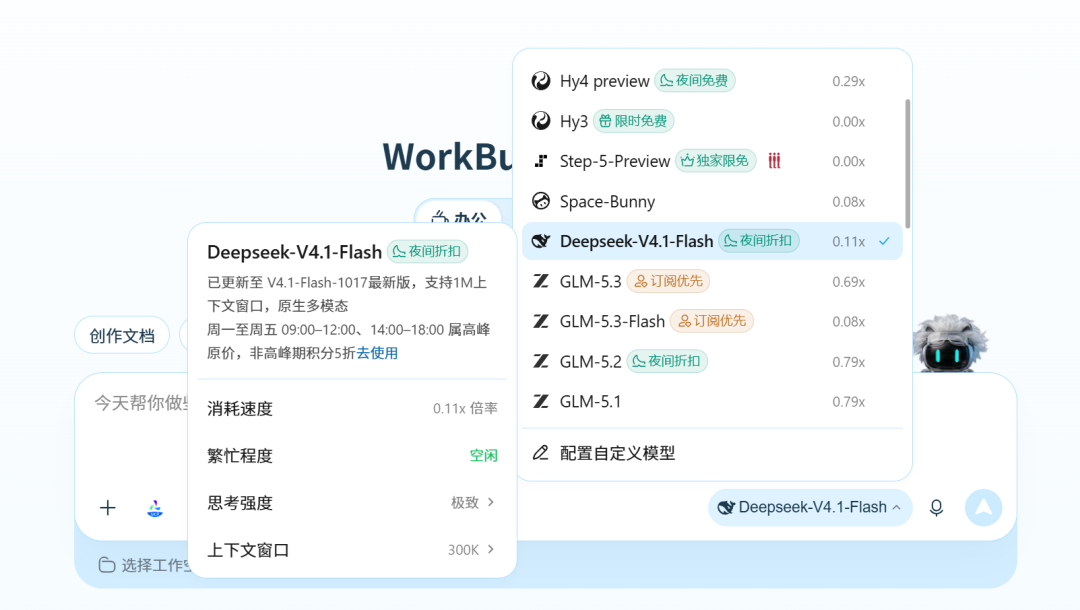1080x610 pixels.
Task: Click the GLM-5.1 Z logo icon
Action: (541, 401)
